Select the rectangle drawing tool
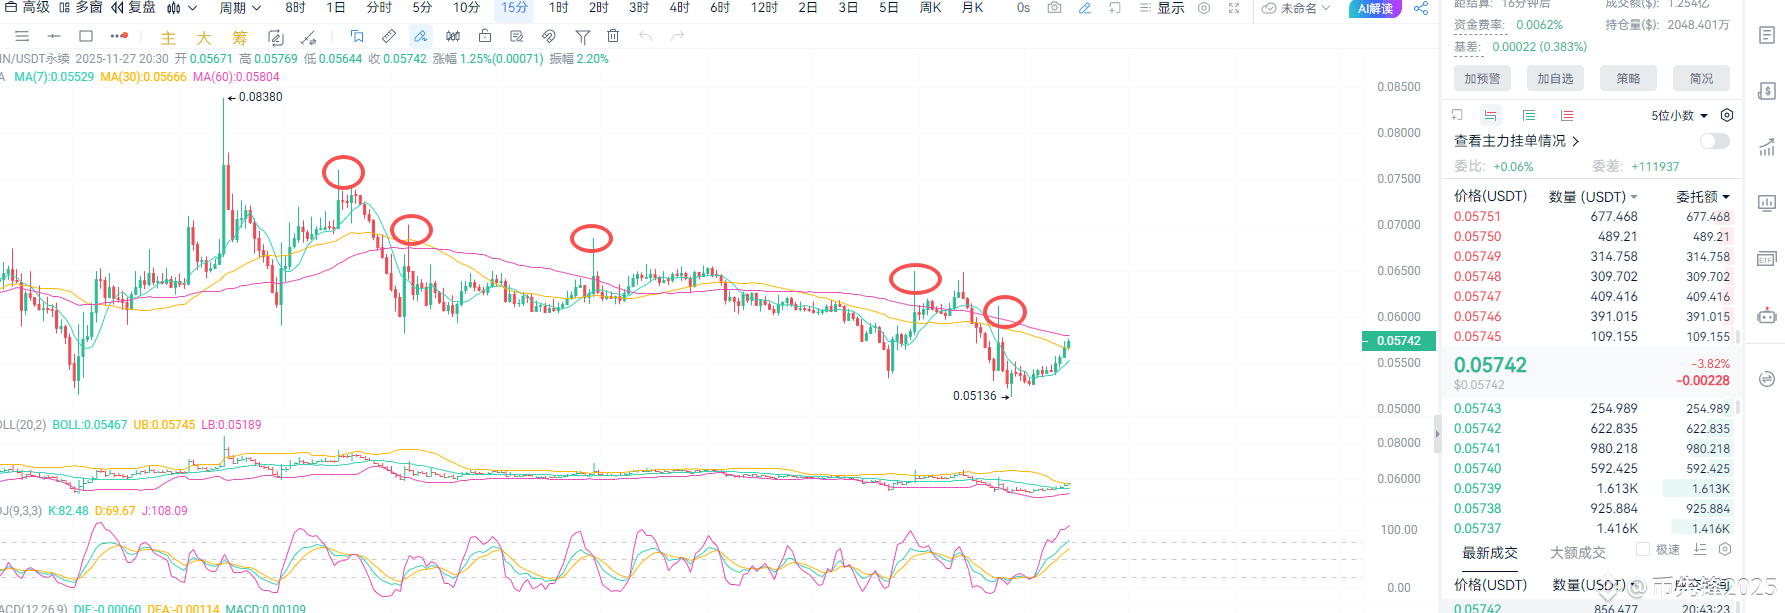 tap(86, 36)
